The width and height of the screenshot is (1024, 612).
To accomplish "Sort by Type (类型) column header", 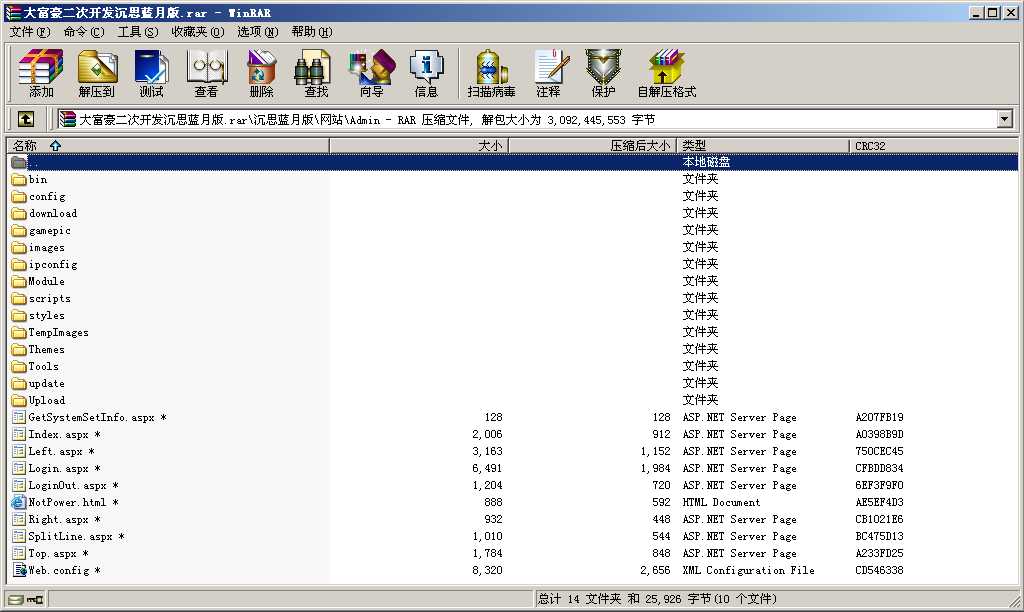I will pyautogui.click(x=763, y=145).
